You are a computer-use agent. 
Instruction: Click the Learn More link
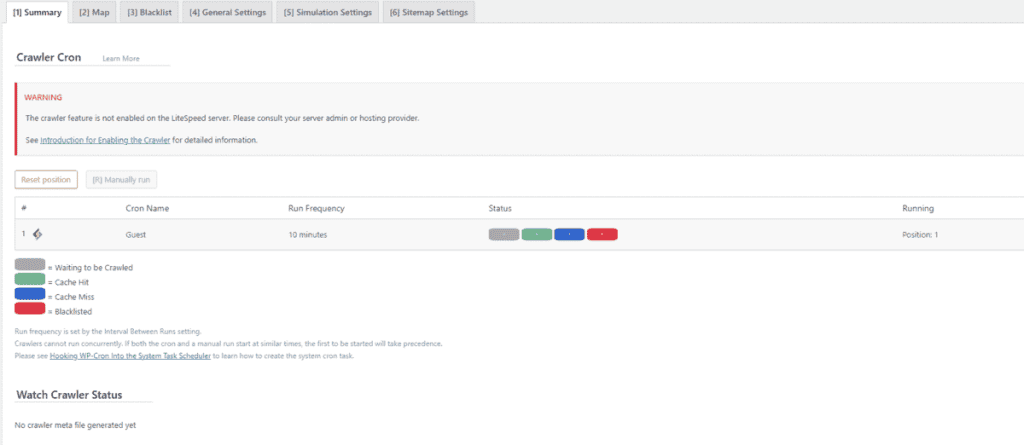coord(121,58)
